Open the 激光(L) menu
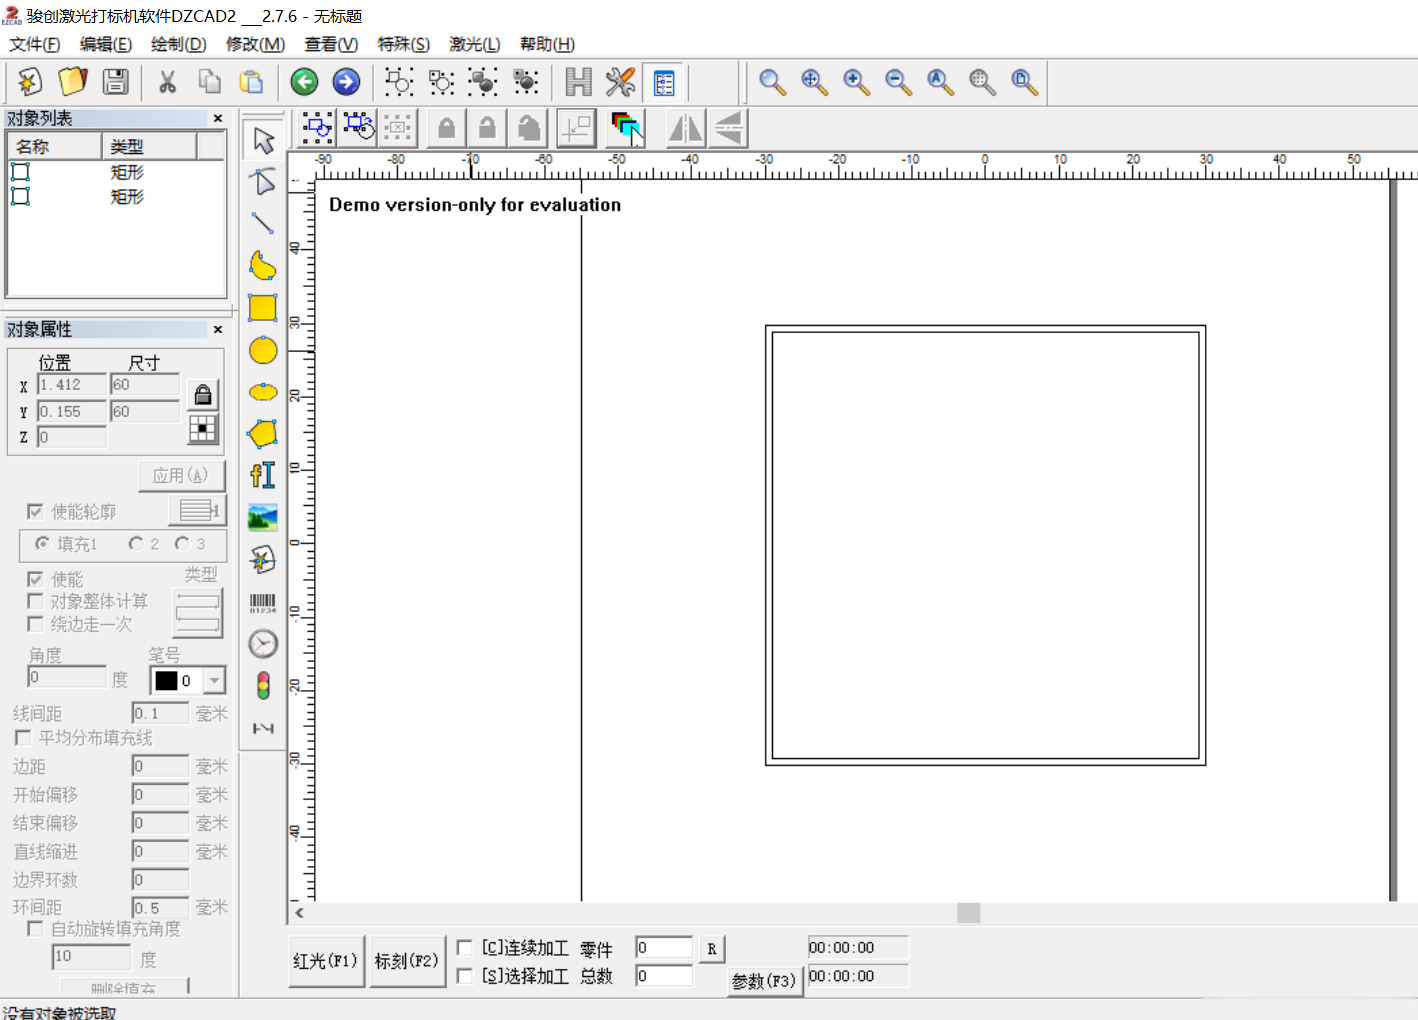The width and height of the screenshot is (1418, 1020). click(475, 44)
